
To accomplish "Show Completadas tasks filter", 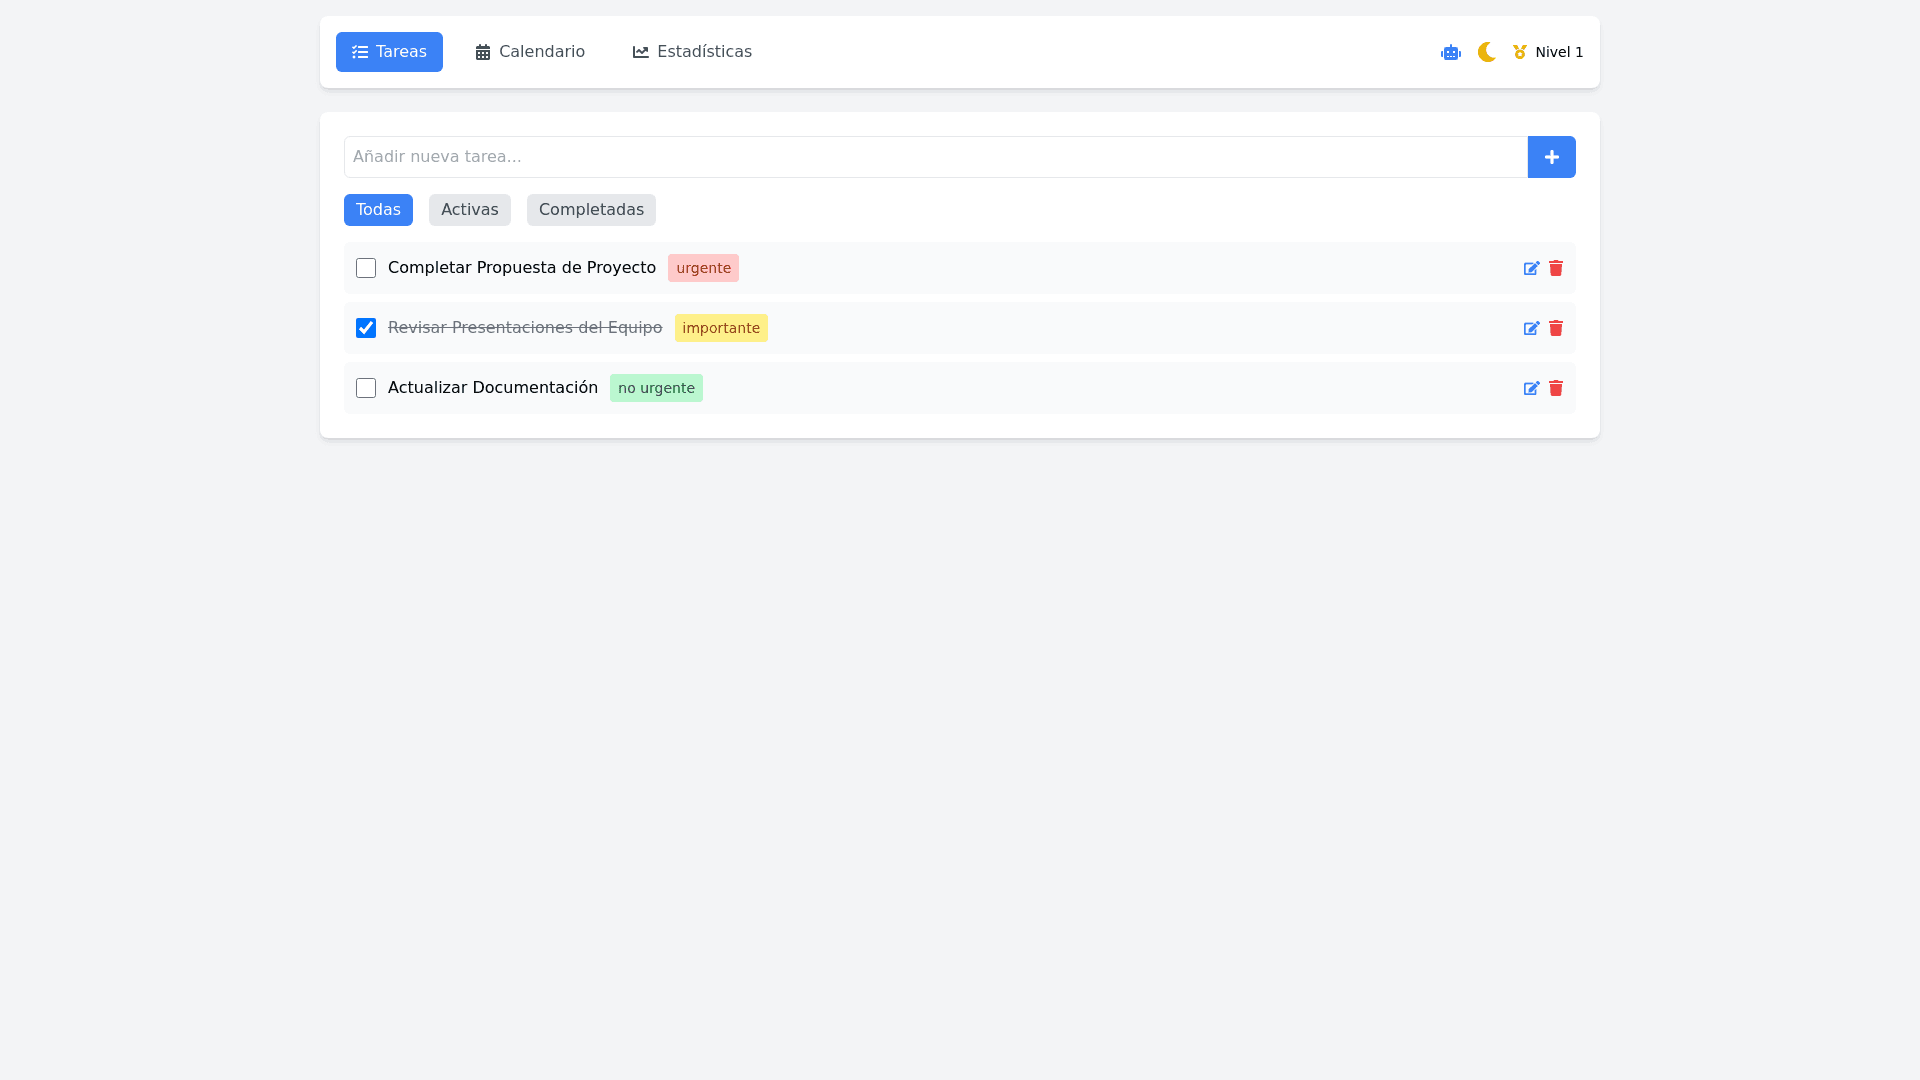I will (591, 210).
